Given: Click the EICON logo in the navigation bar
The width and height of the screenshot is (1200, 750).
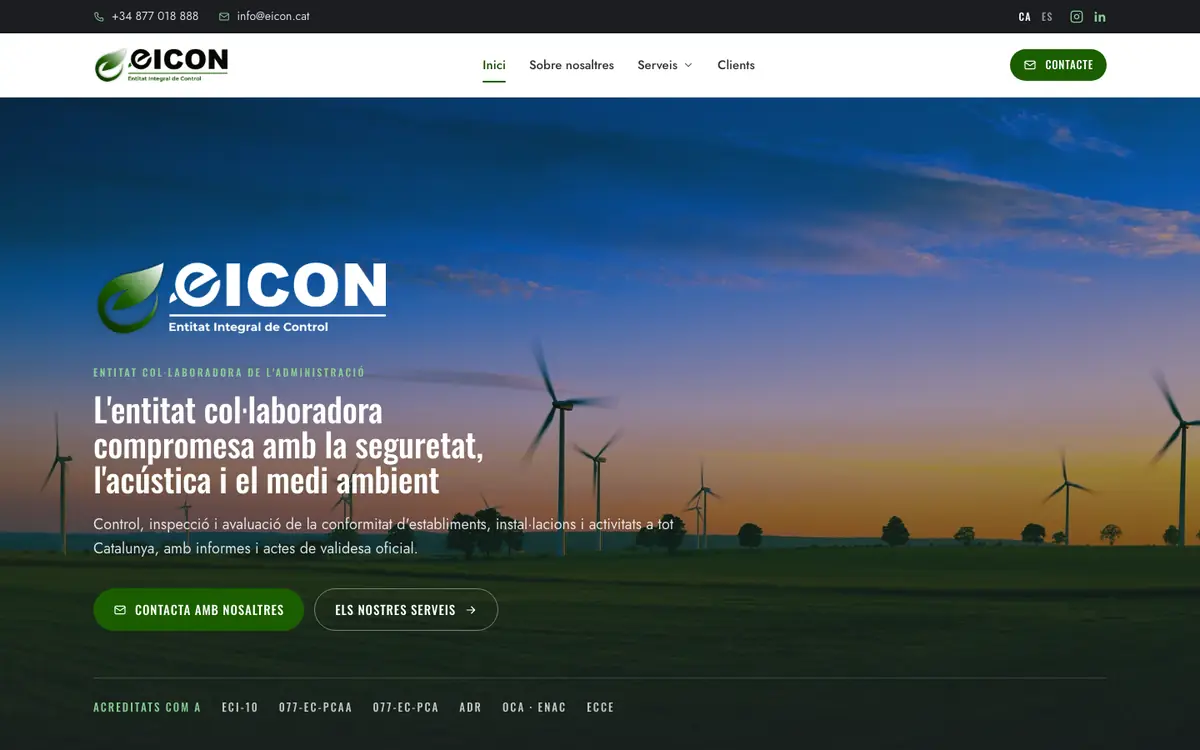Looking at the screenshot, I should (162, 65).
